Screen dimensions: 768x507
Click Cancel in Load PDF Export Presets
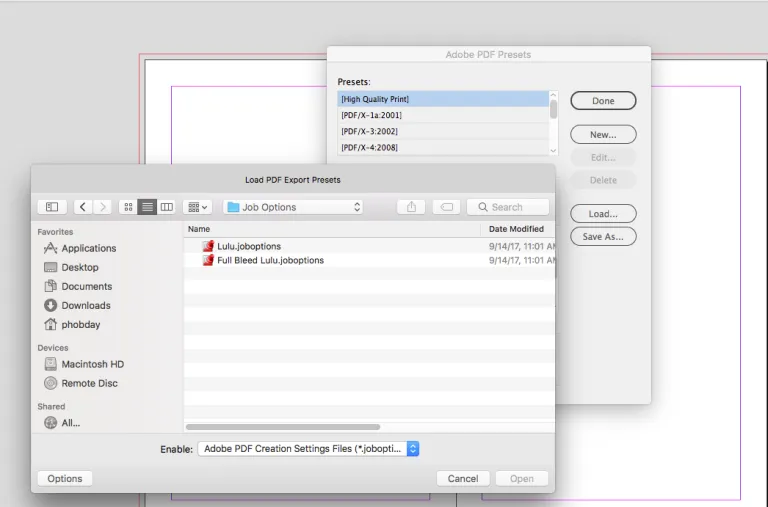pyautogui.click(x=463, y=479)
